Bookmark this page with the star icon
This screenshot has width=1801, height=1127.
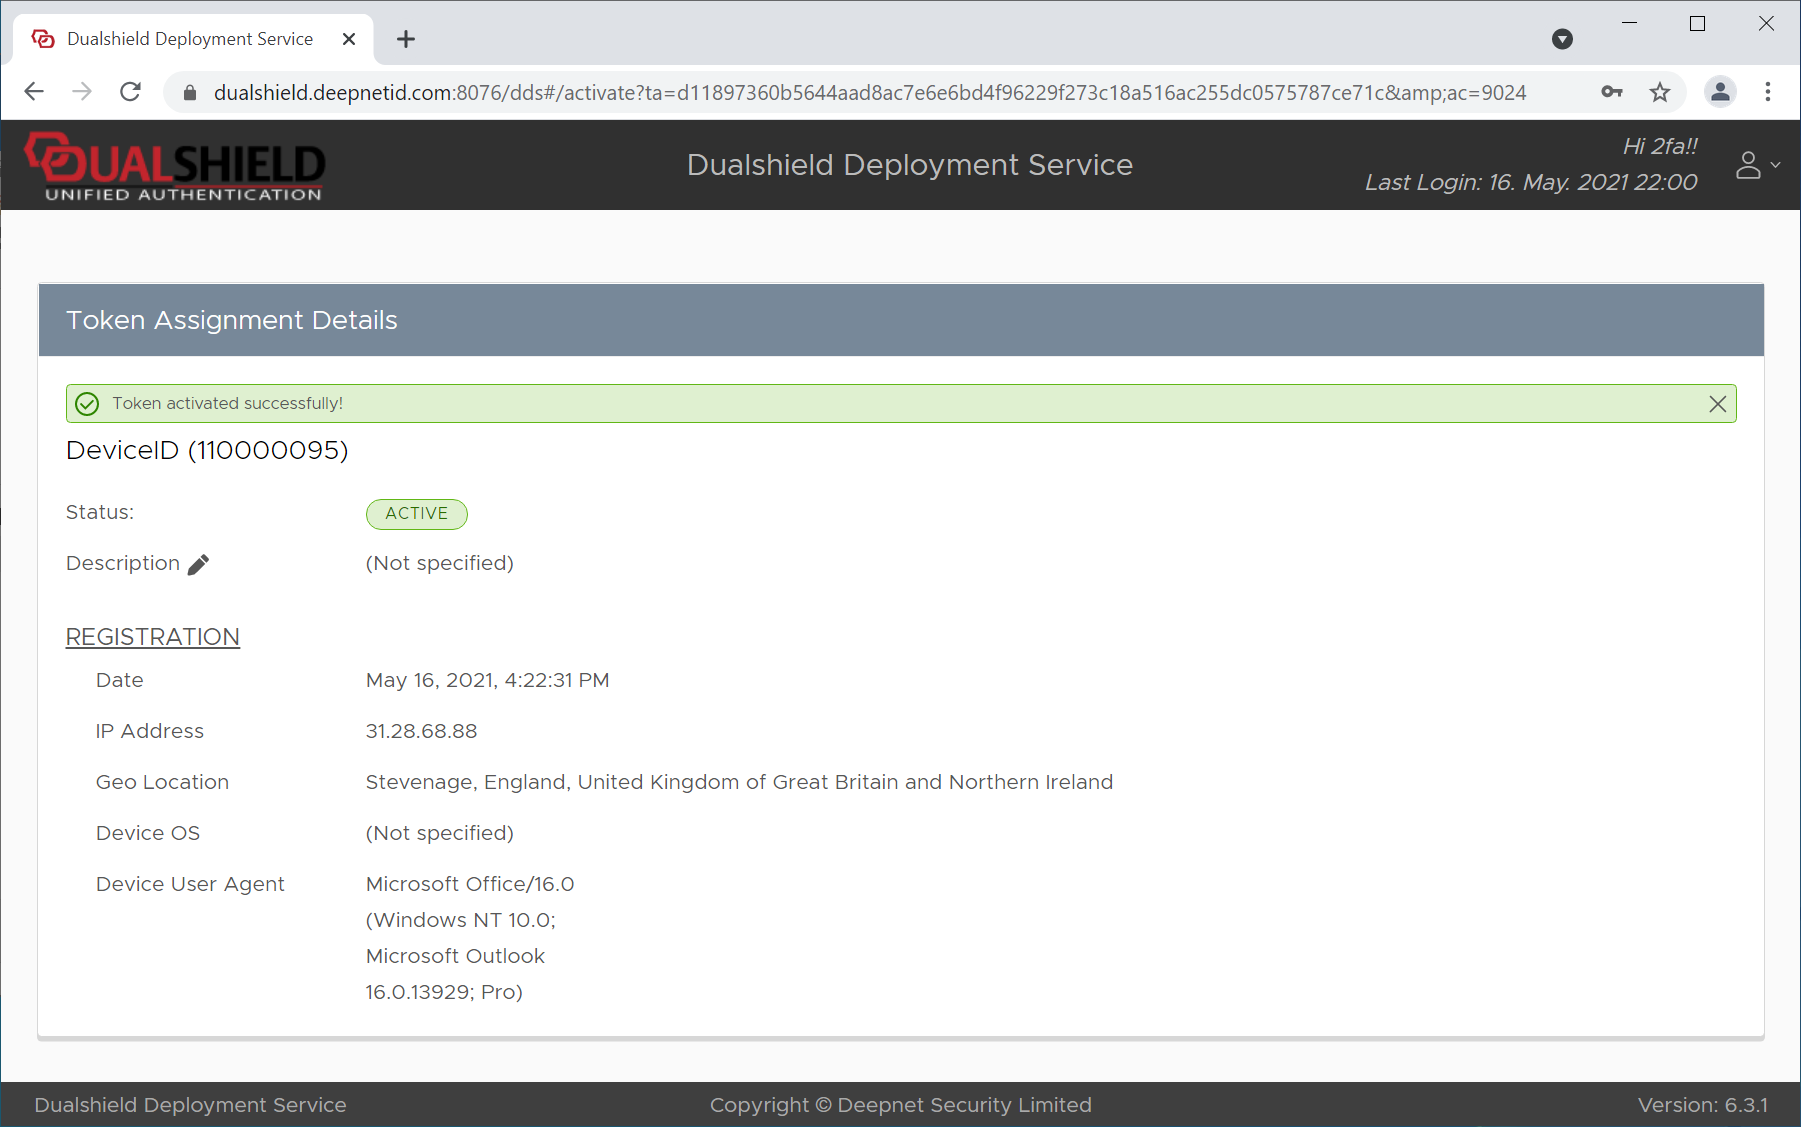tap(1660, 93)
